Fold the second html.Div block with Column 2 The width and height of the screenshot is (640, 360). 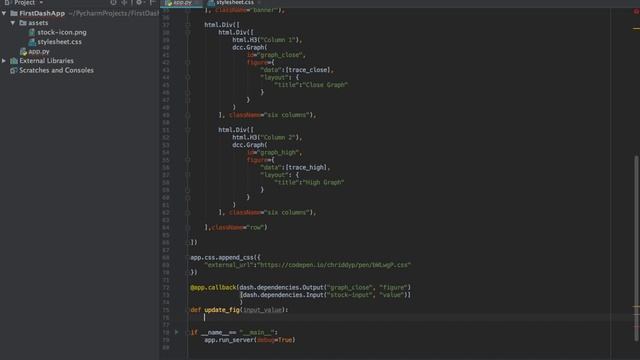pos(188,130)
